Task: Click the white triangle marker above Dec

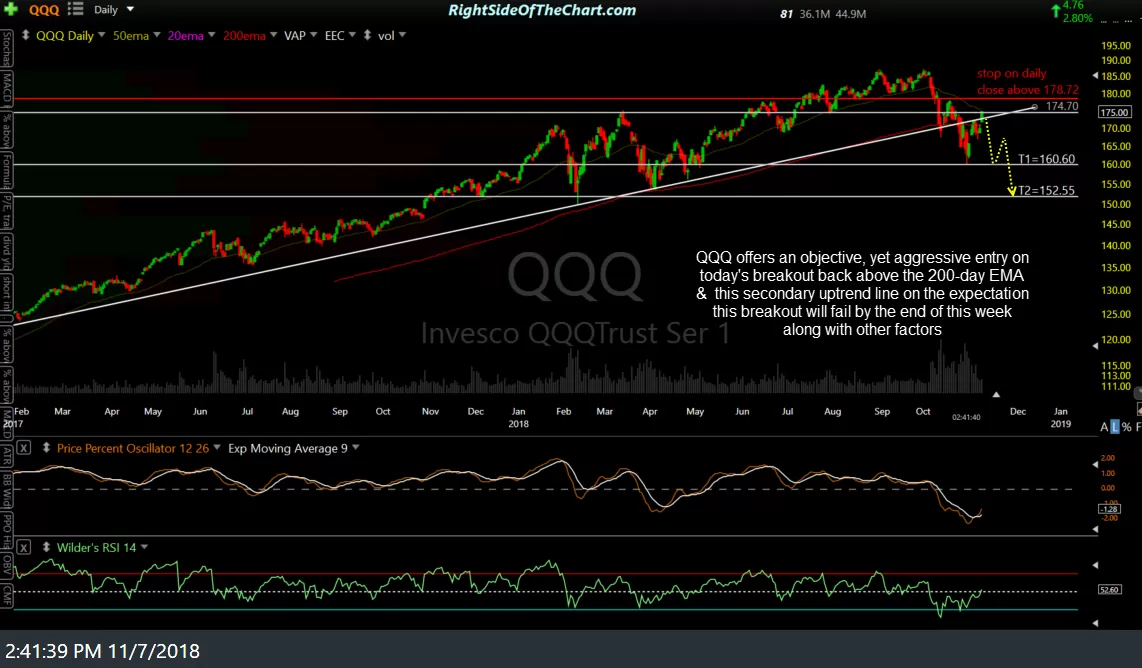Action: tap(996, 394)
